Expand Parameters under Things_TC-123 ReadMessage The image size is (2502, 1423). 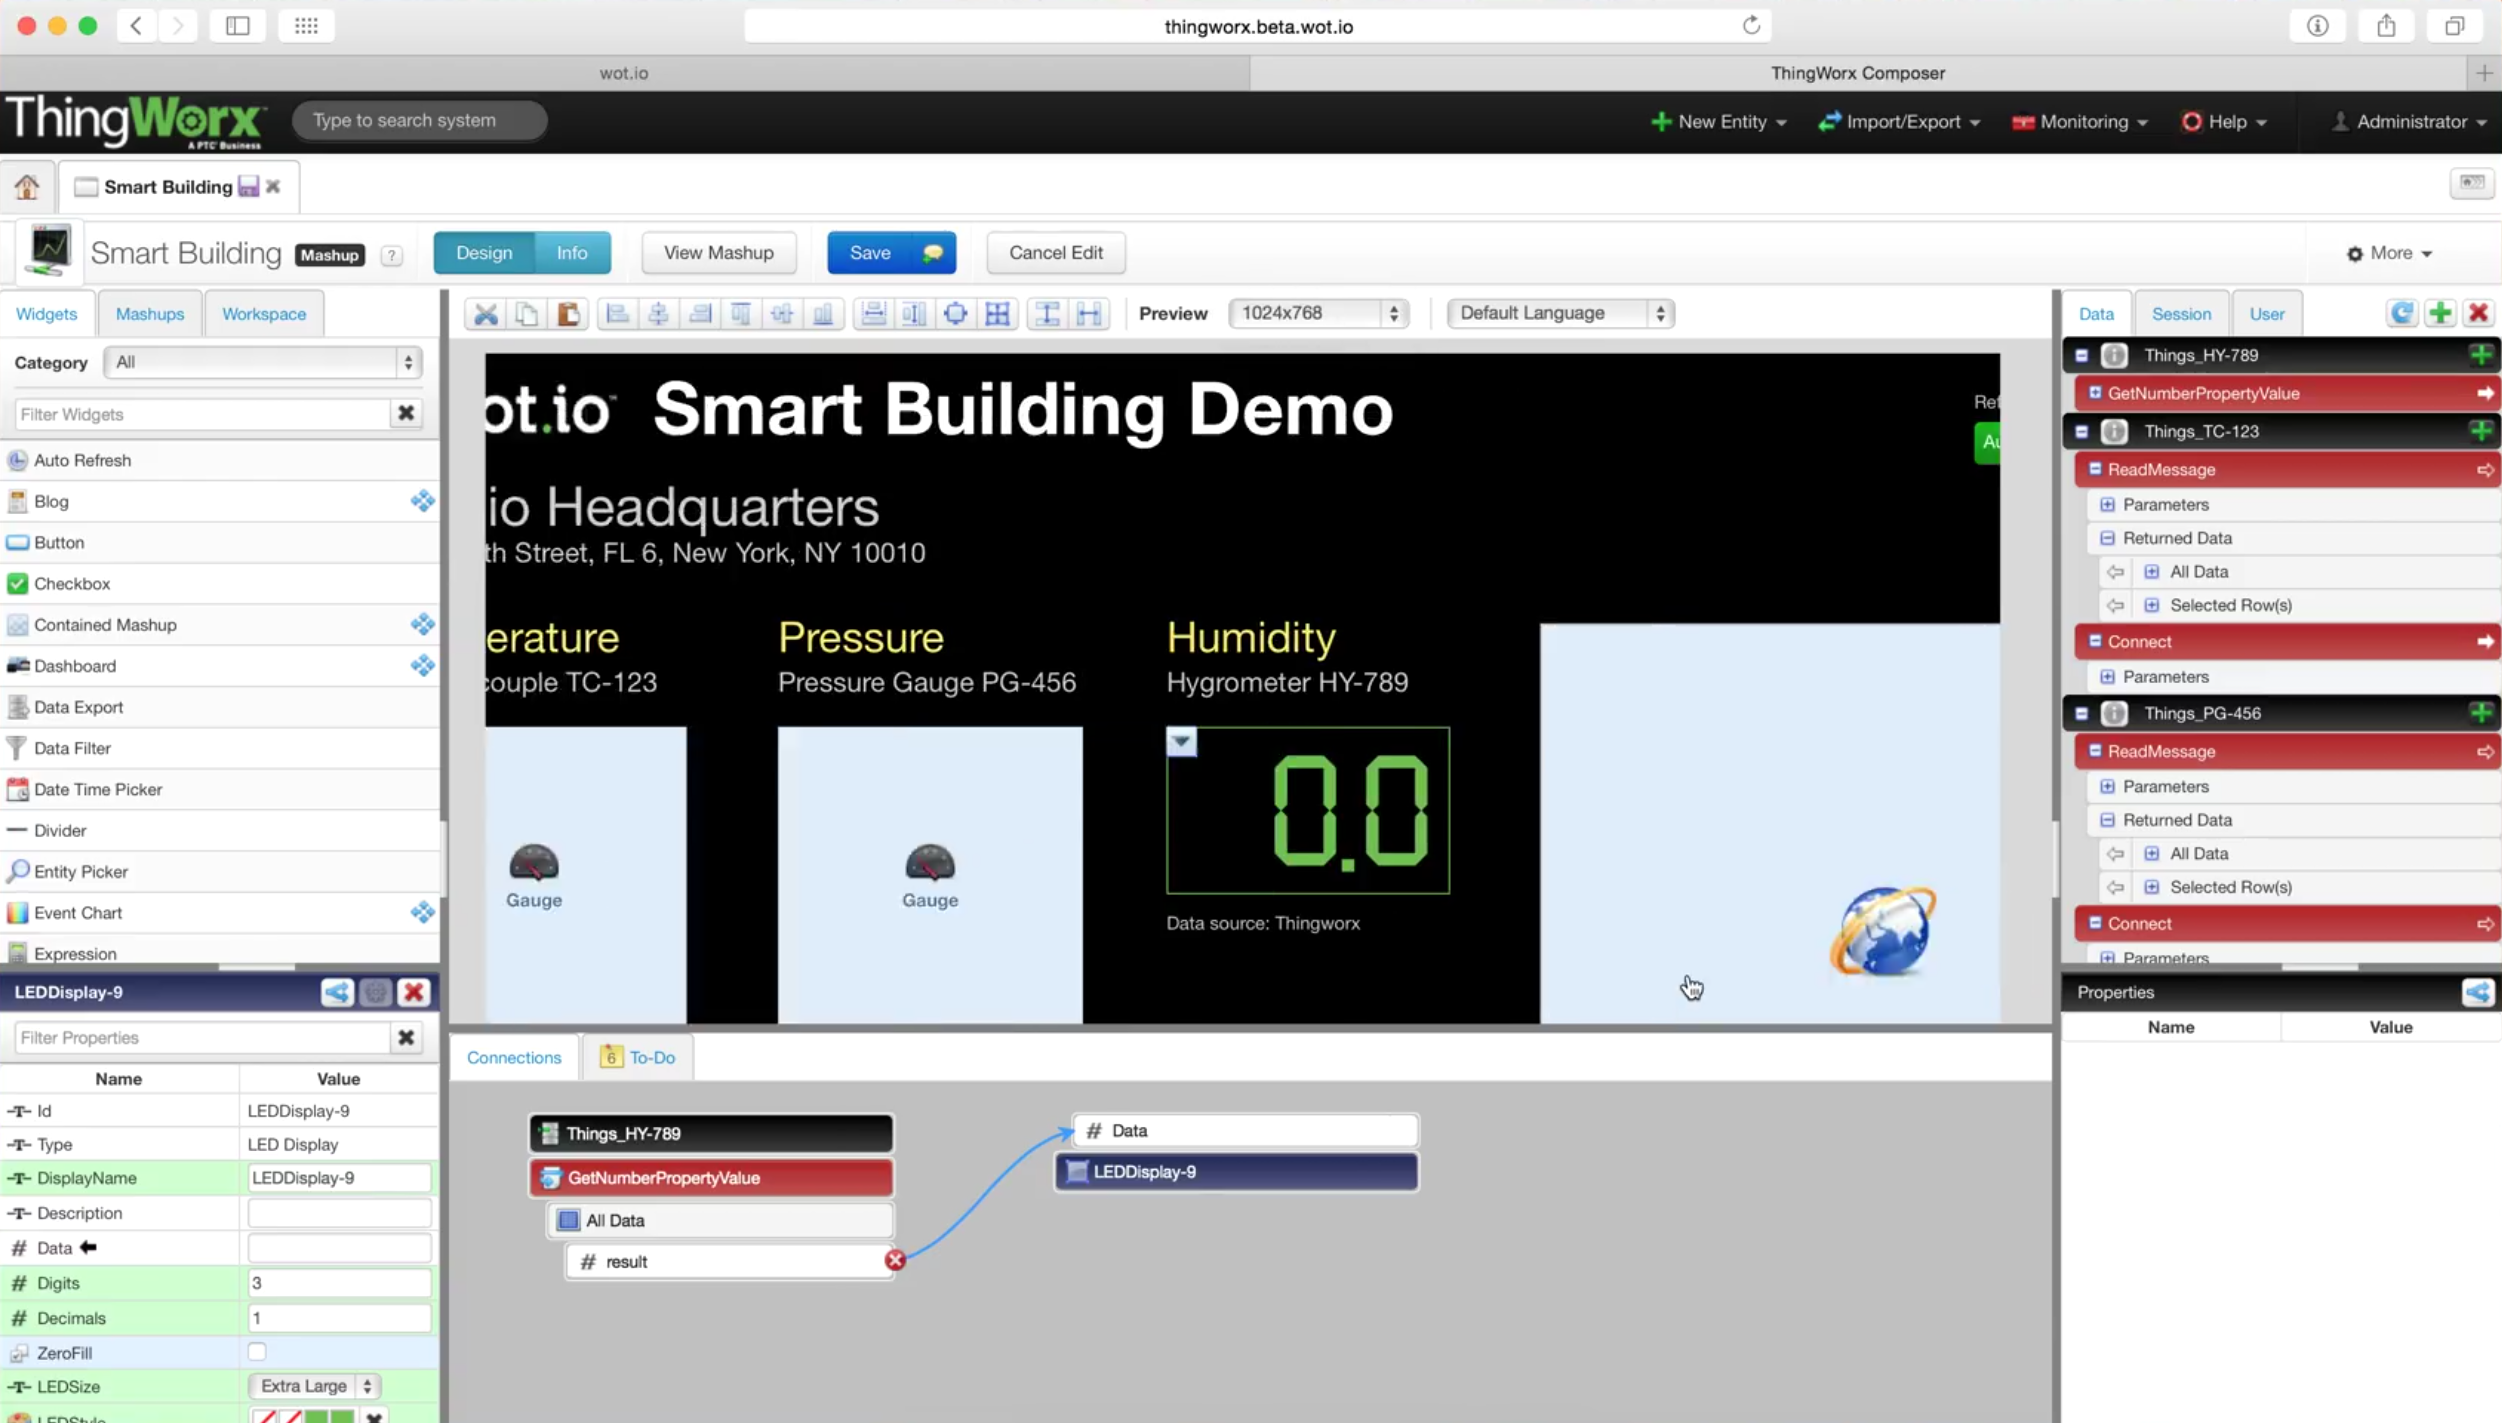[x=2107, y=504]
